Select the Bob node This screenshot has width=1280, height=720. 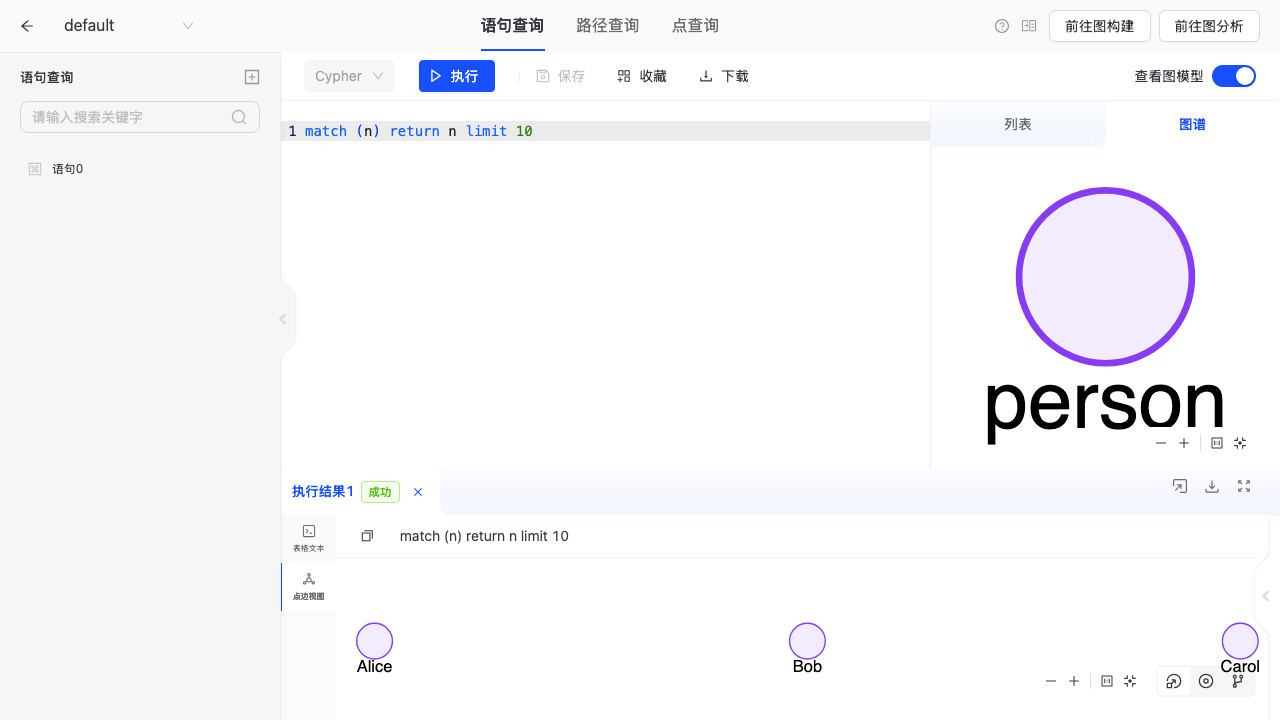tap(807, 641)
